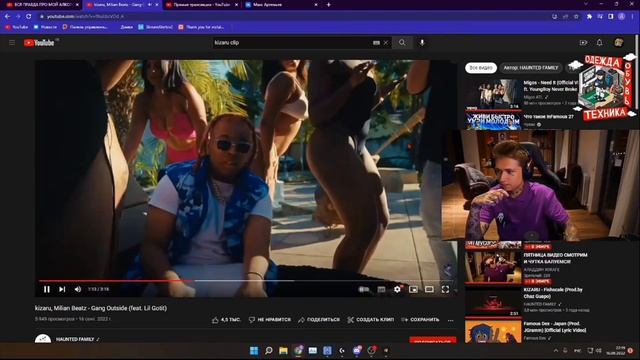640x360 pixels.
Task: Reload the page
Action: pos(29,16)
